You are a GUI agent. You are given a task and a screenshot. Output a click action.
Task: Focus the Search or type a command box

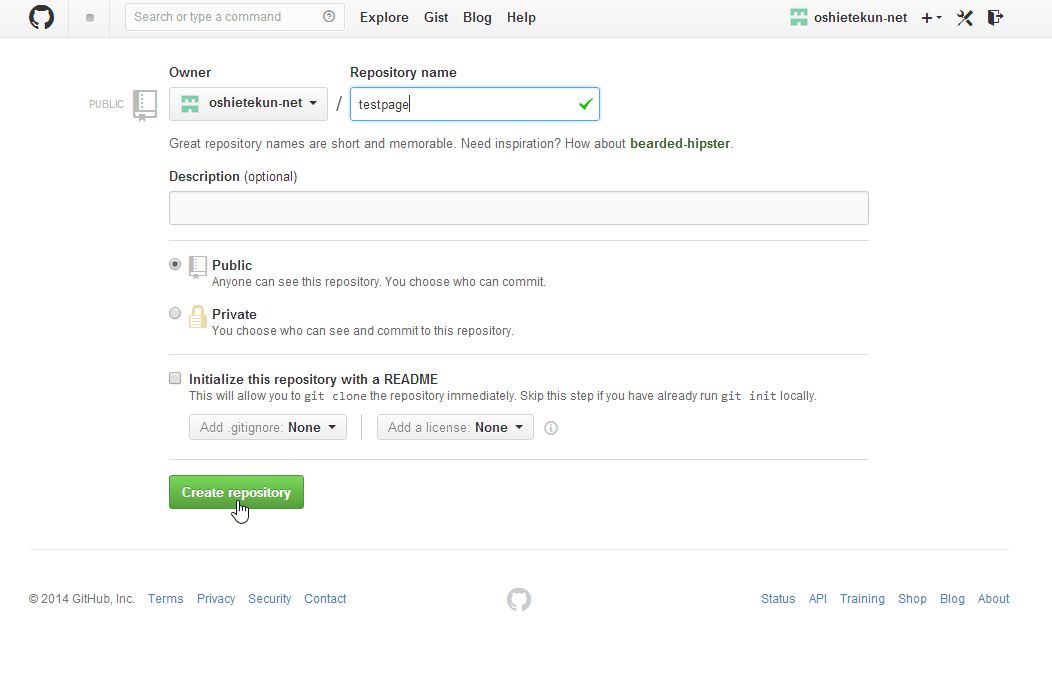pos(235,17)
